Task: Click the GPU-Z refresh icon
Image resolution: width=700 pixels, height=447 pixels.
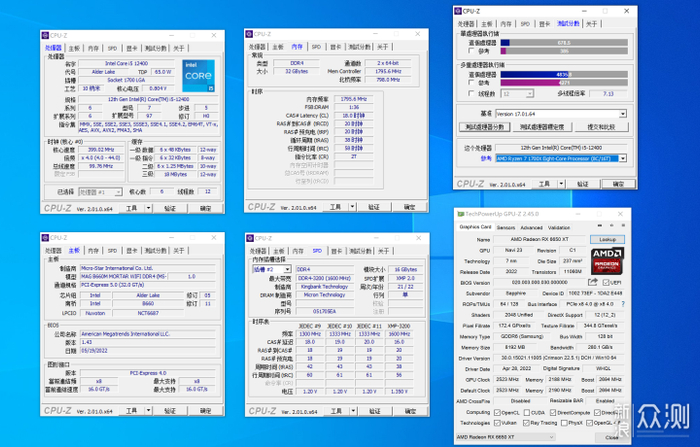Action: pos(612,226)
